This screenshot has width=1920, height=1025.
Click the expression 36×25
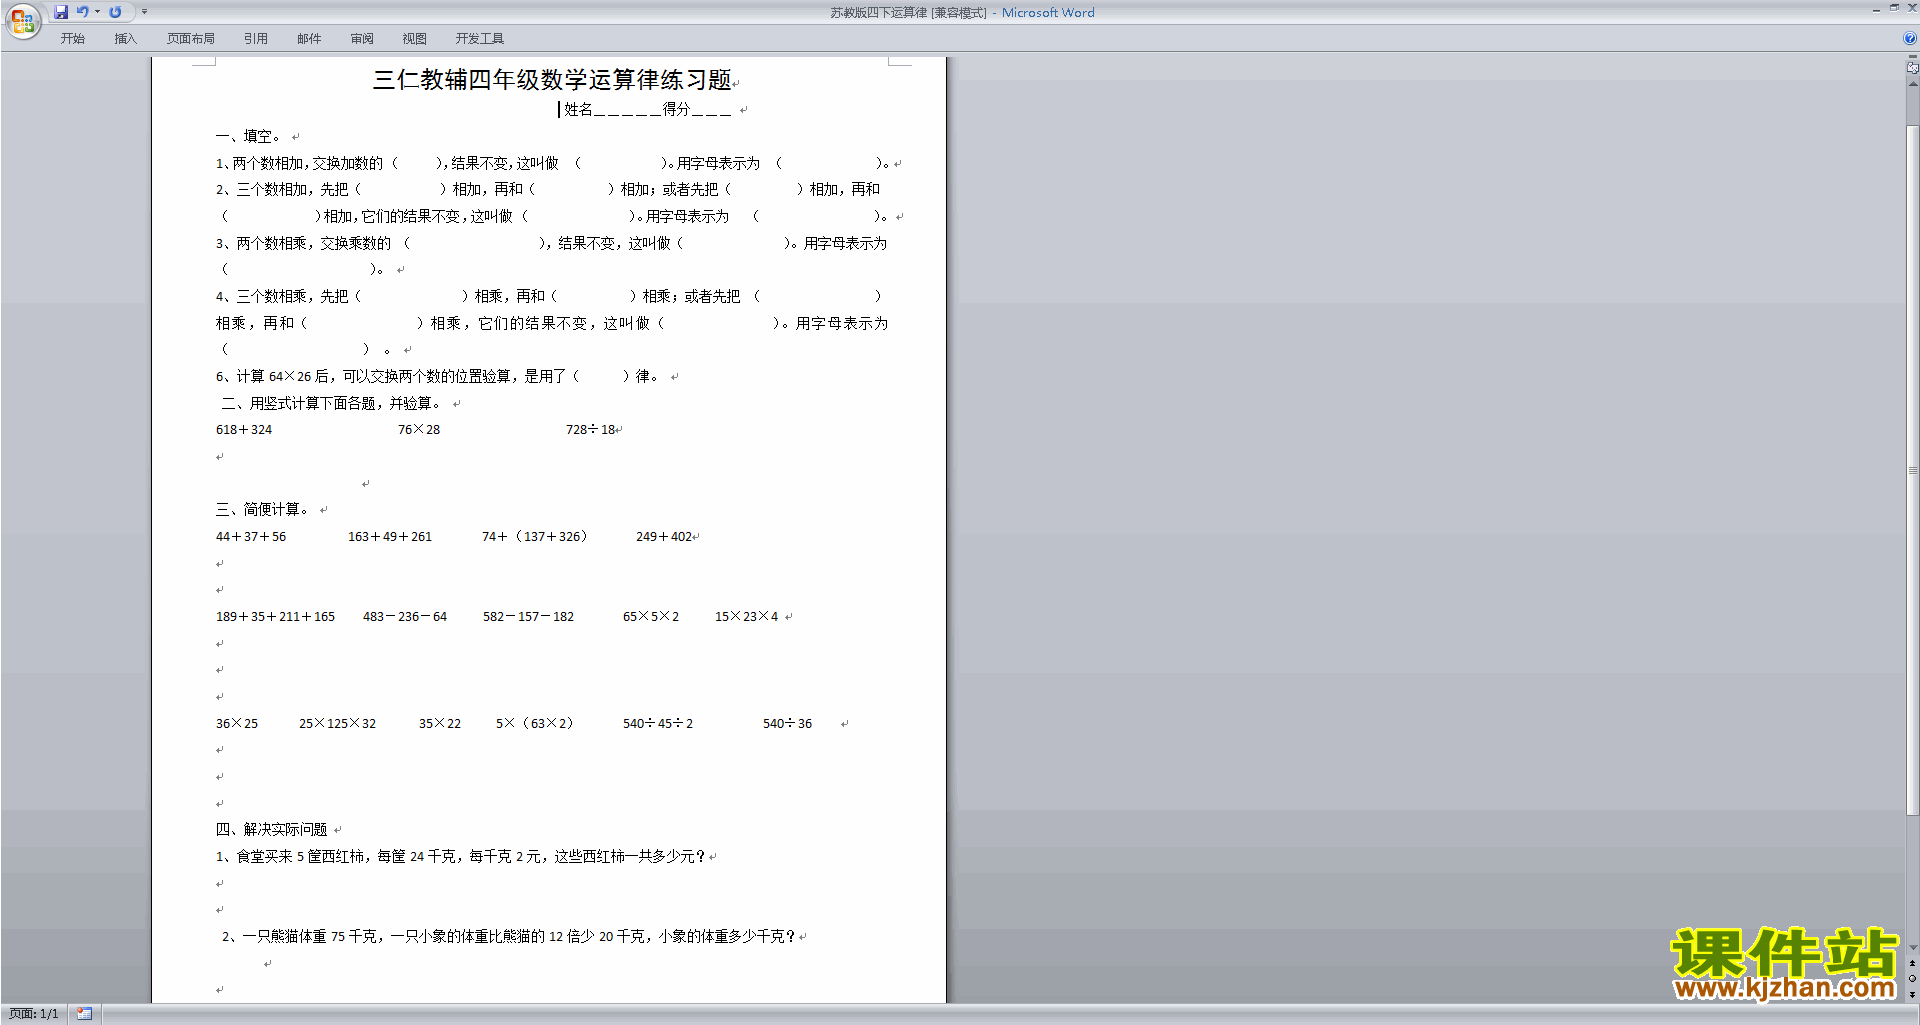pos(237,724)
